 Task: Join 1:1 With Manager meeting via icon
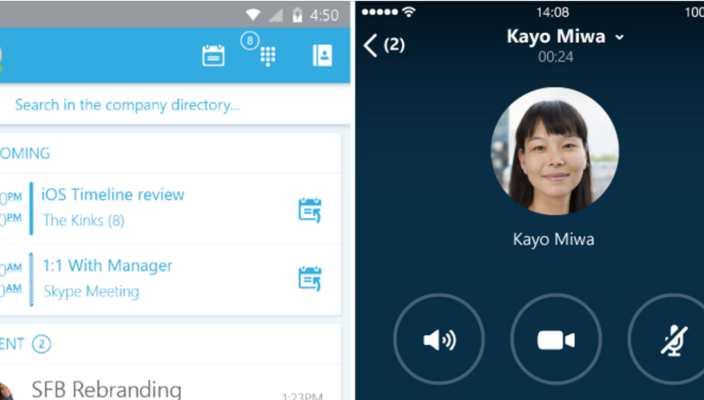coord(310,278)
